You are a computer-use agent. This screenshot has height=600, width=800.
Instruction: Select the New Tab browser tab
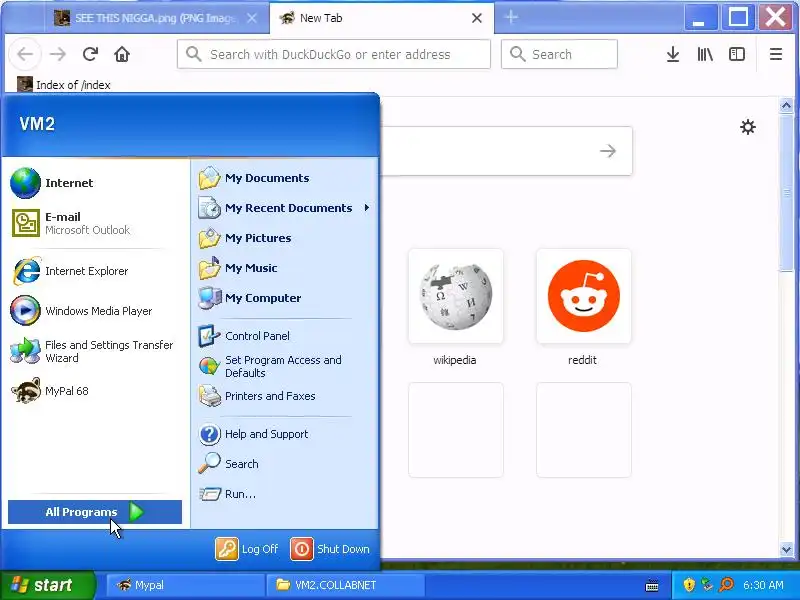coord(381,18)
